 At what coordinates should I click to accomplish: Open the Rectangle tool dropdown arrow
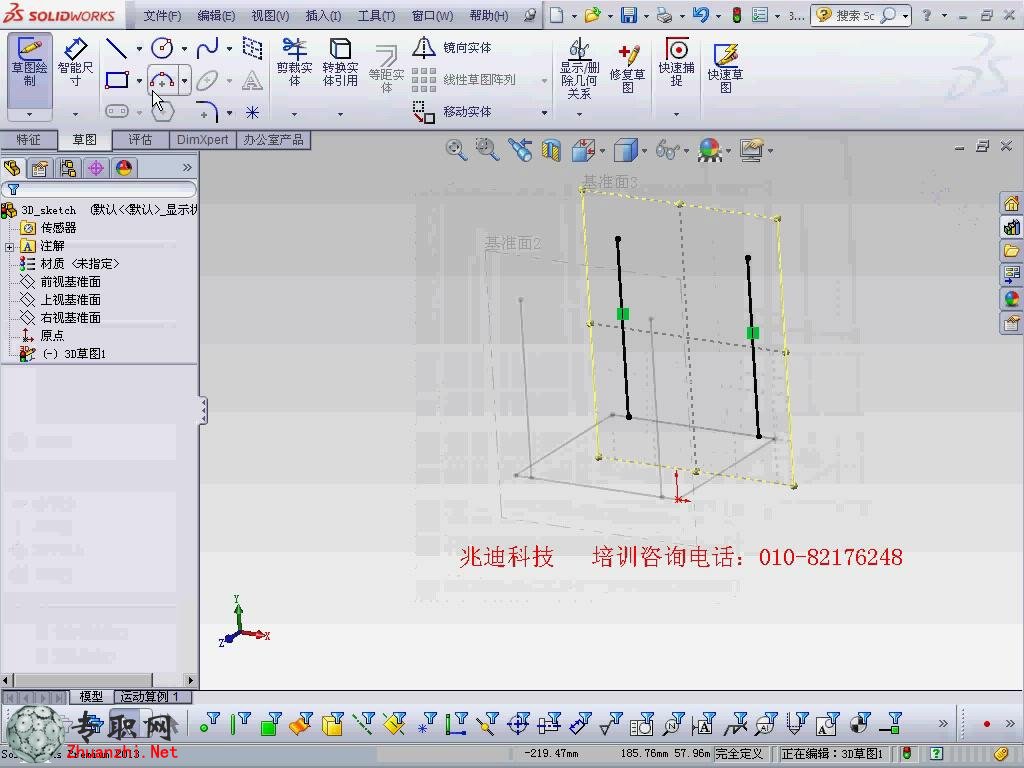(x=139, y=81)
